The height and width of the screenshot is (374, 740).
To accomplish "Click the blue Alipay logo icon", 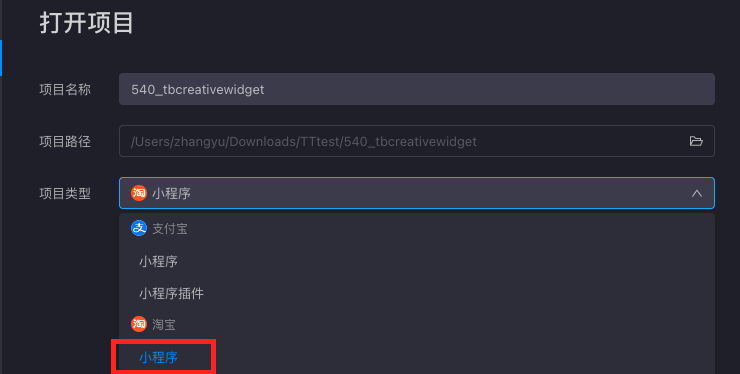I will tap(139, 228).
